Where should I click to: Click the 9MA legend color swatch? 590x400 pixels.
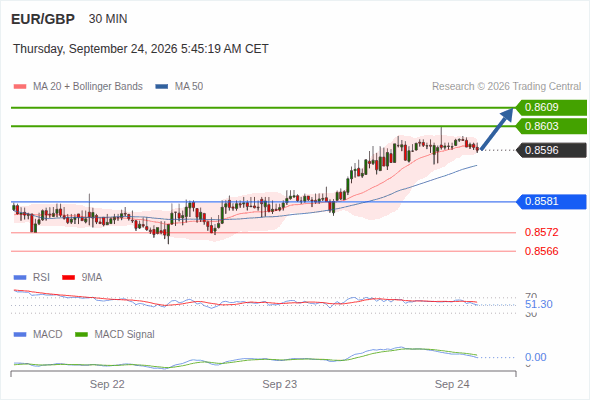pyautogui.click(x=68, y=278)
